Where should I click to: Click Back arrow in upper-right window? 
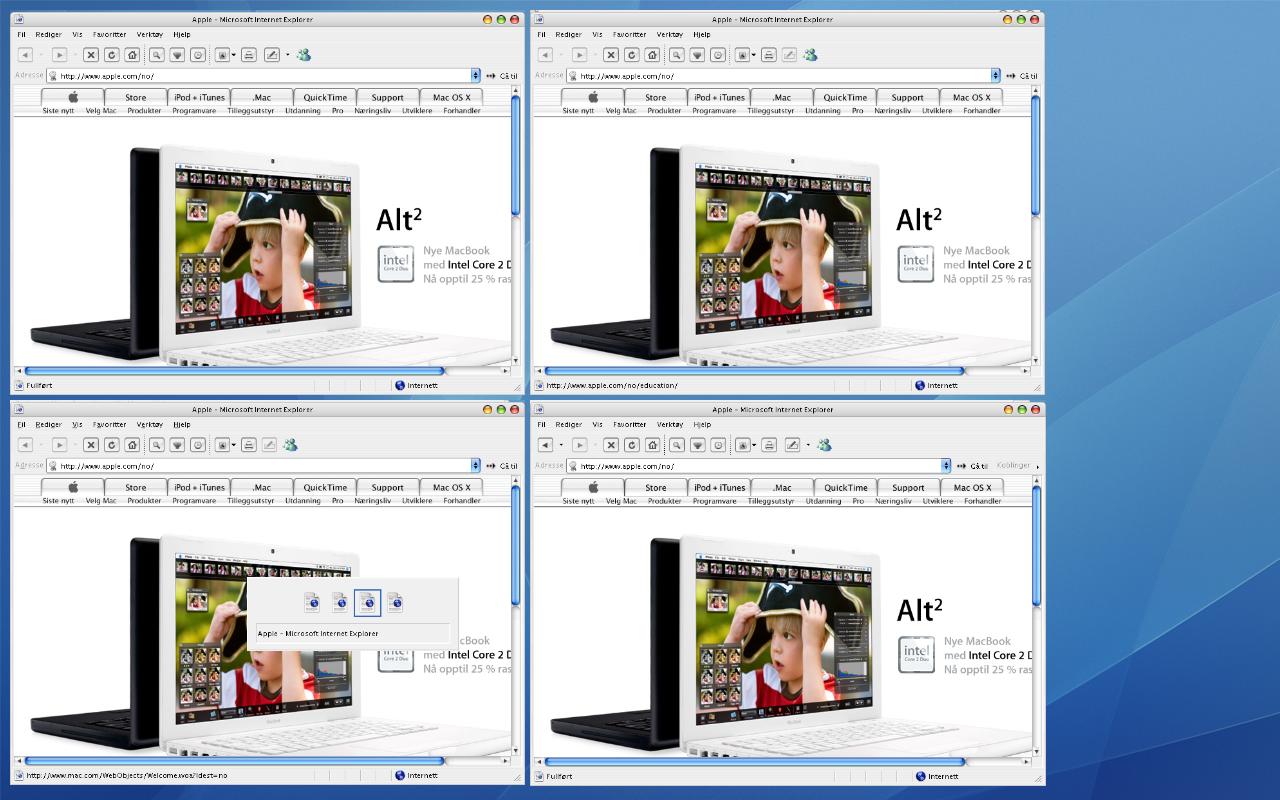(545, 55)
